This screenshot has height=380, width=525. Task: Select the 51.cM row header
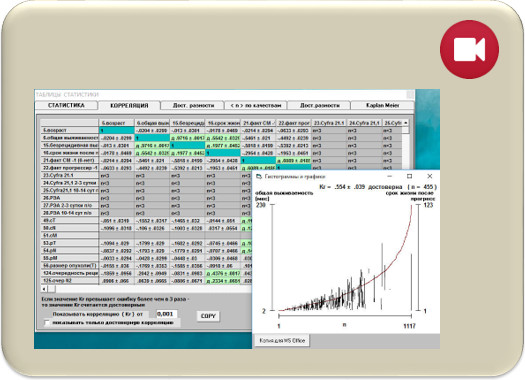70,235
